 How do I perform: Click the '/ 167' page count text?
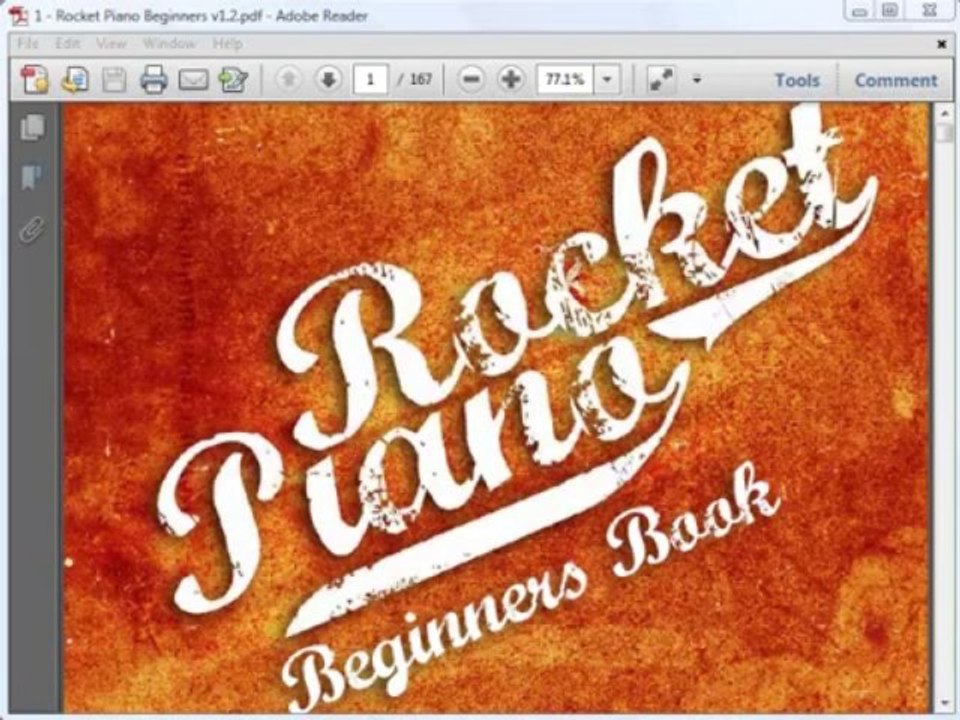pyautogui.click(x=414, y=79)
